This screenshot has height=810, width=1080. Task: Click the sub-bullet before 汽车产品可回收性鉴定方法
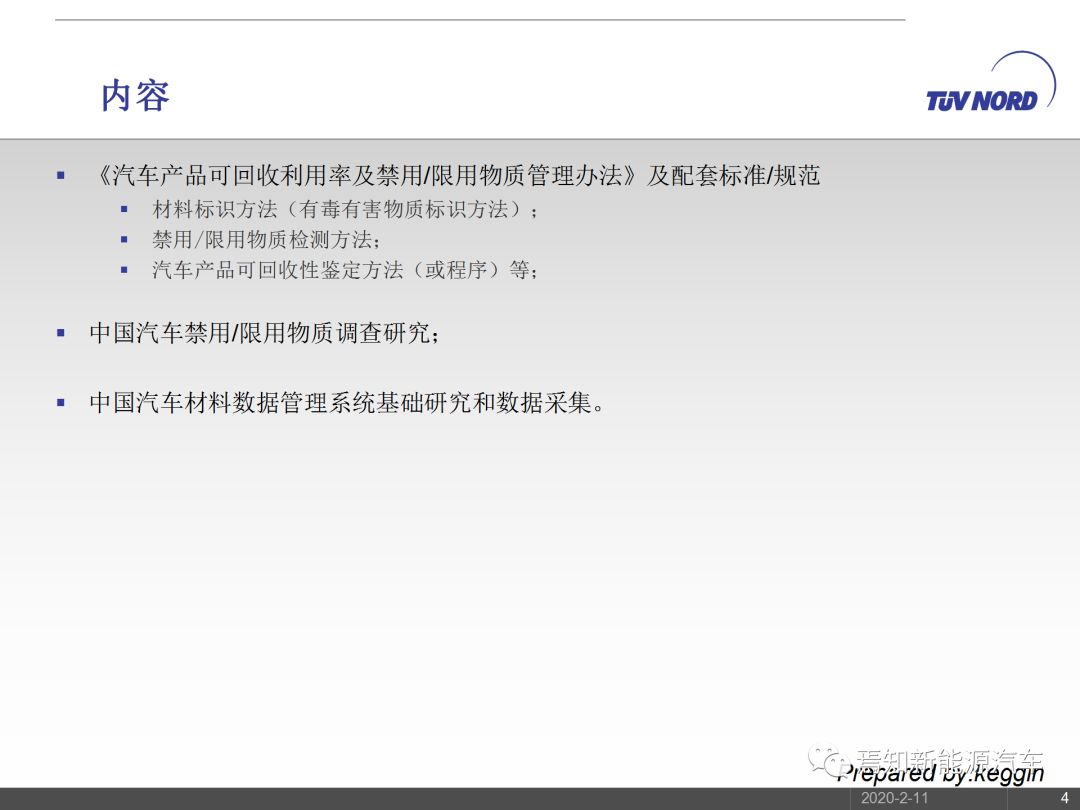click(x=124, y=269)
